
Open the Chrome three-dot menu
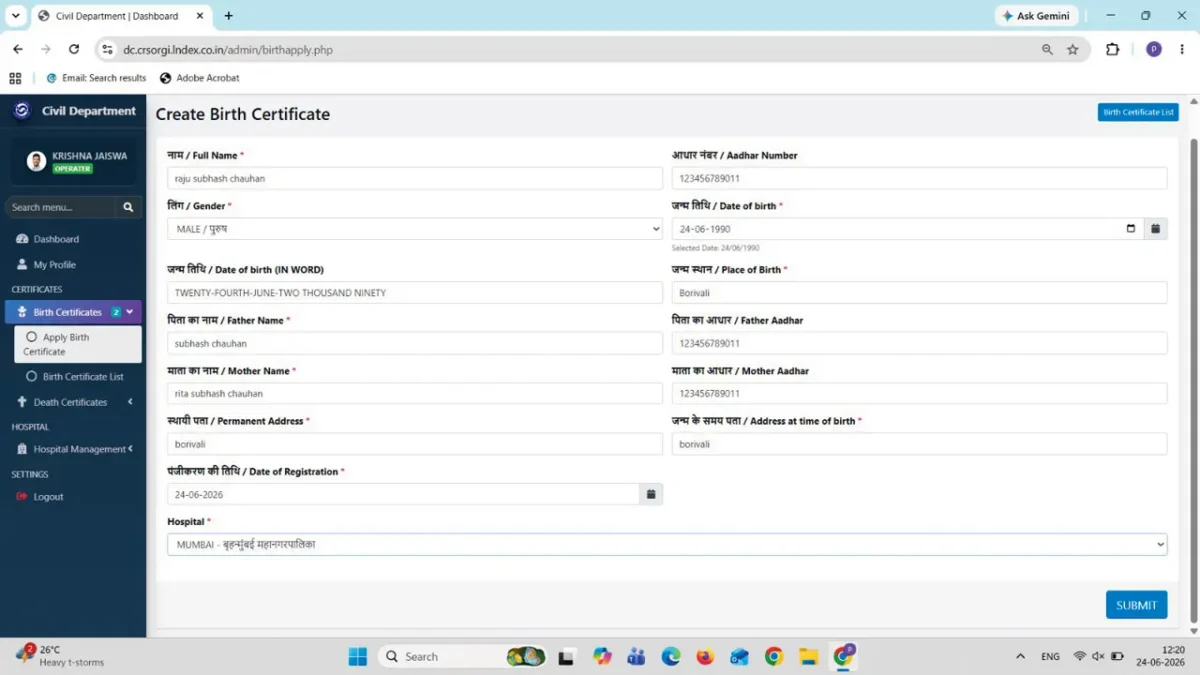[1183, 49]
